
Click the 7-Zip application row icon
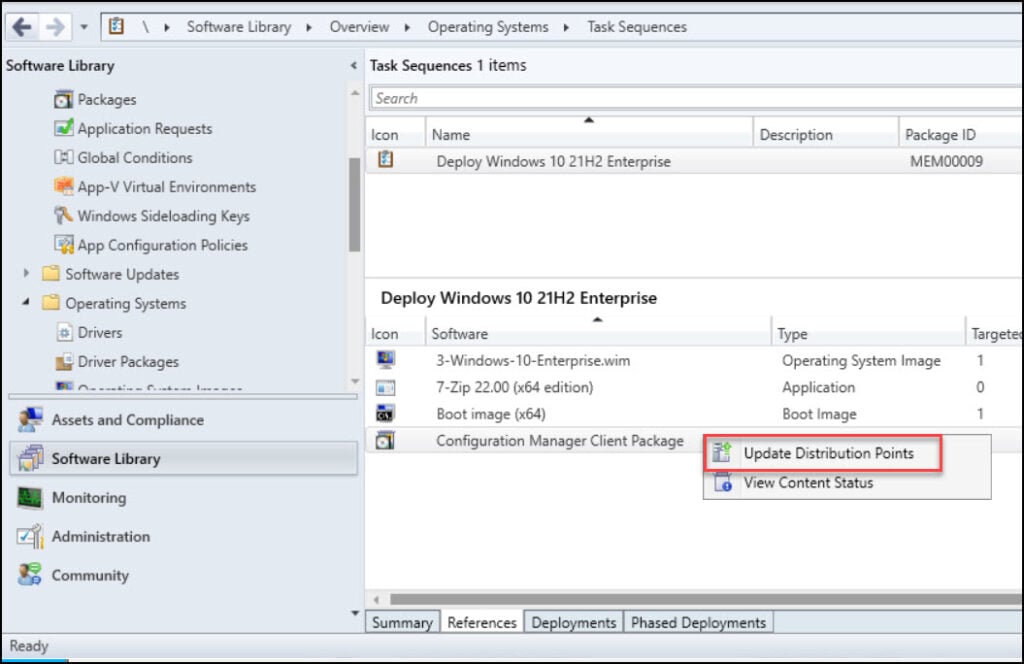[x=385, y=387]
